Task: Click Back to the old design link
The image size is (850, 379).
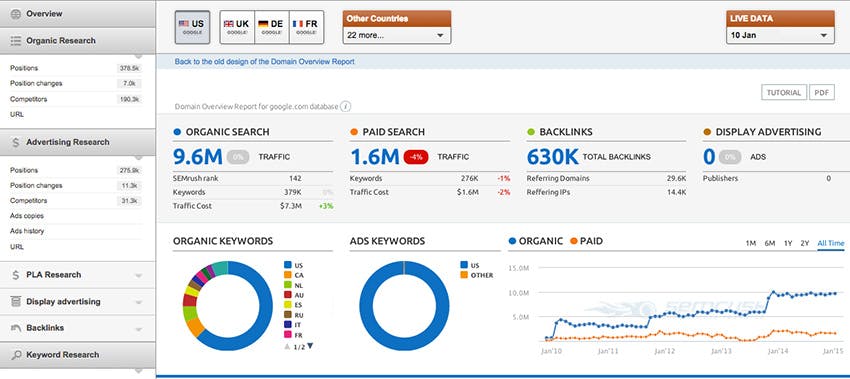Action: [265, 62]
